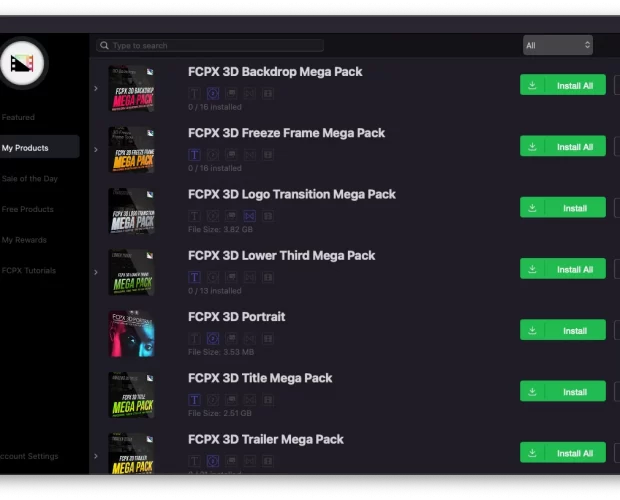This screenshot has height=500, width=620.
Task: Click the filmstrip icon under 3D Title Mega Pack
Action: pyautogui.click(x=268, y=400)
